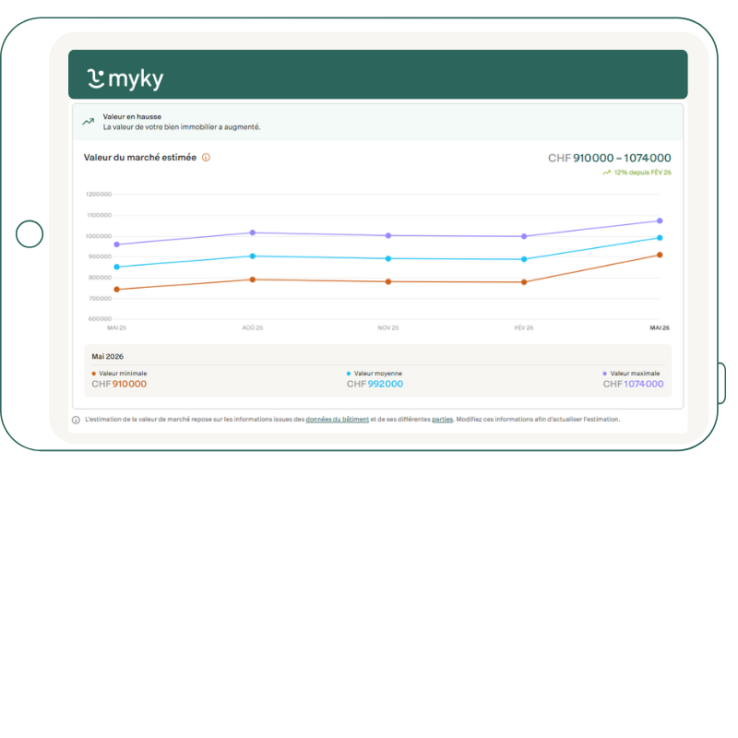This screenshot has width=738, height=738.
Task: Click the MAI 26 axis label
Action: pyautogui.click(x=660, y=328)
